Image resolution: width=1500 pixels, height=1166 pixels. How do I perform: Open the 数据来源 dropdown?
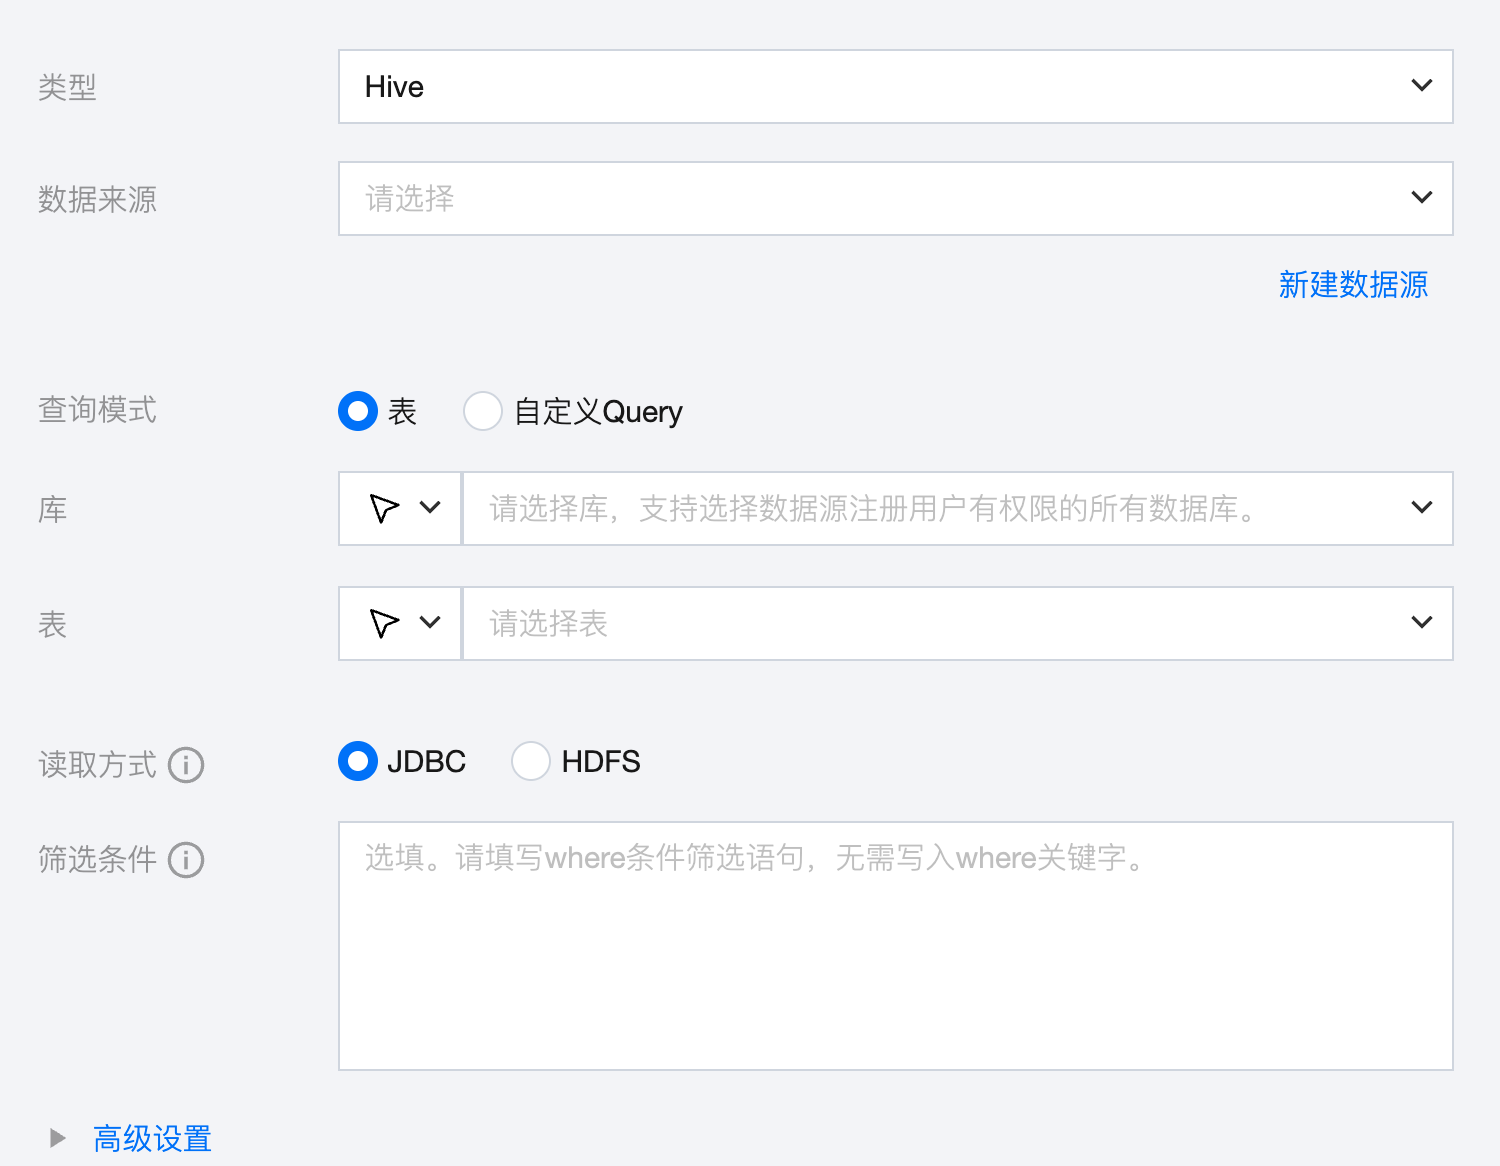[896, 199]
